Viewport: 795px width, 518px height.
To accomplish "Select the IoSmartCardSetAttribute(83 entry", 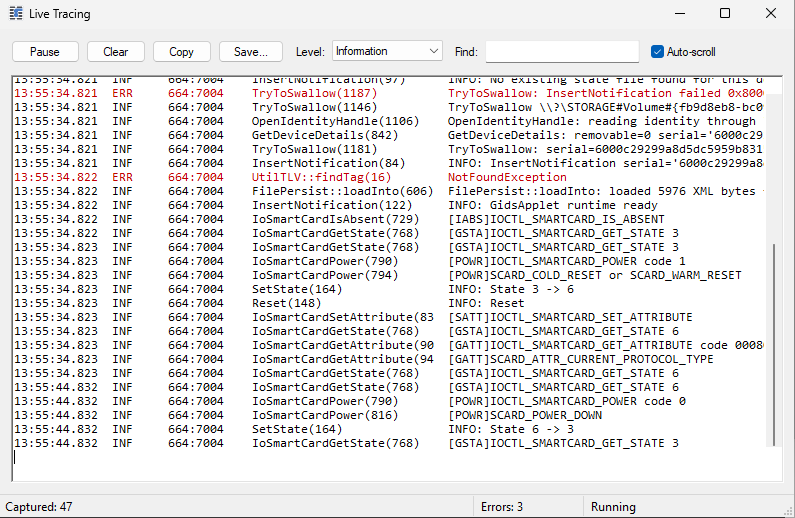I will 388,317.
